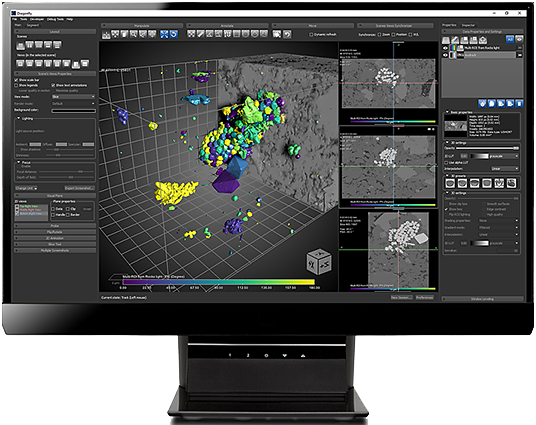The image size is (536, 425).
Task: Hide the Multi-ROI layer using its eye icon
Action: (x=445, y=48)
